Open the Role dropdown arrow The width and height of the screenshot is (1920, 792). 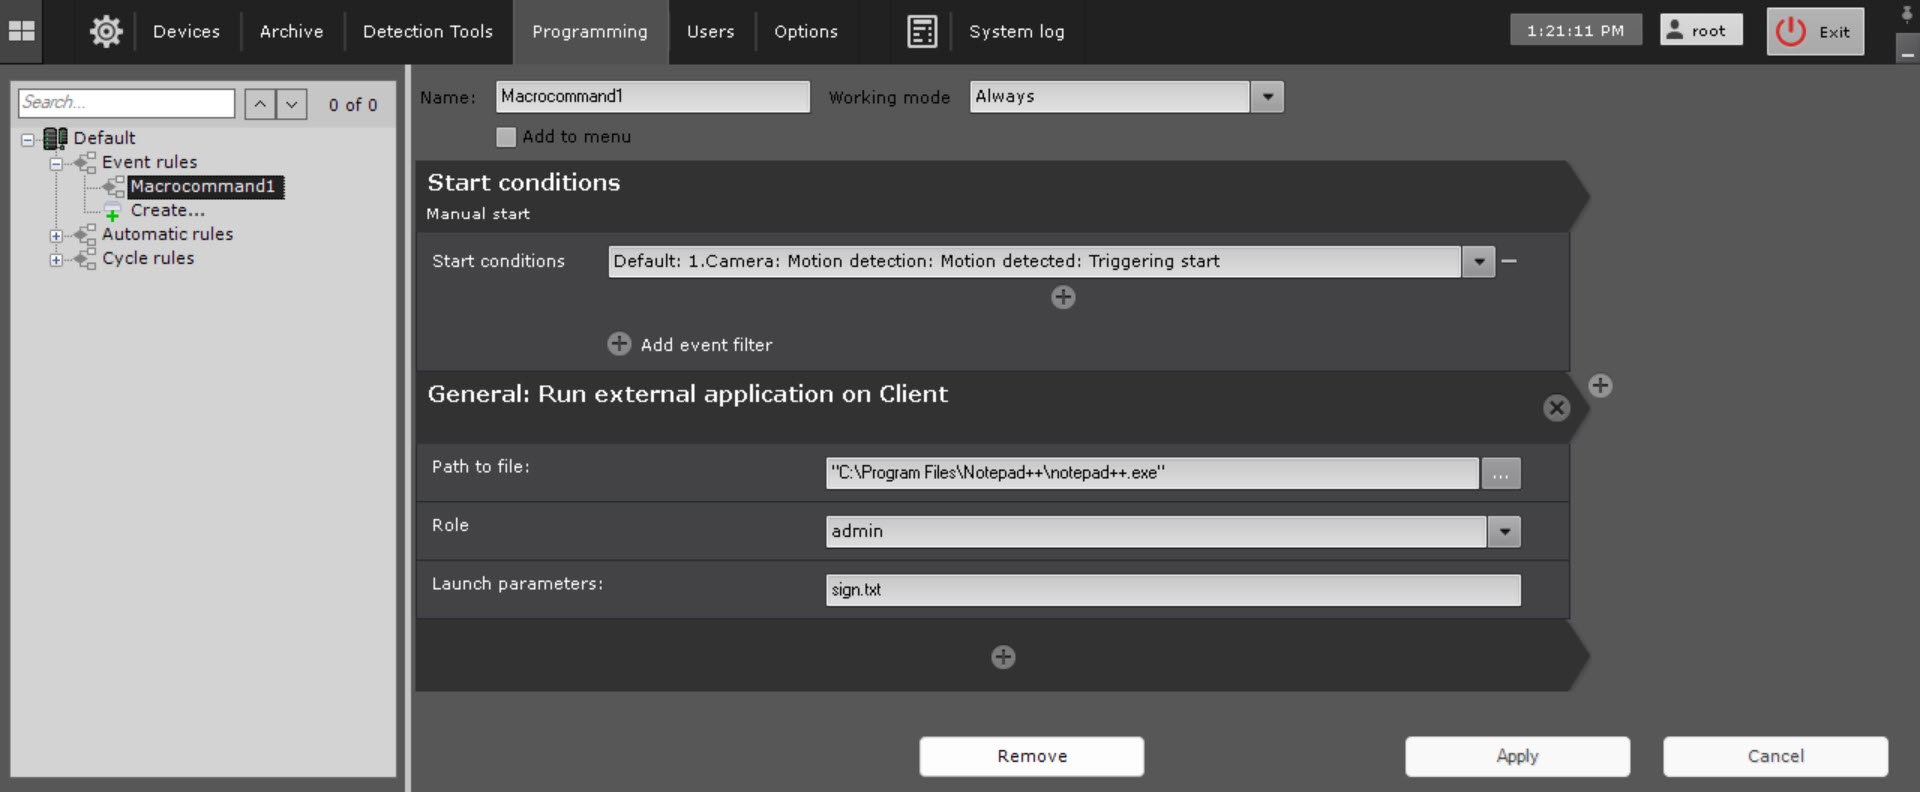[x=1504, y=532]
